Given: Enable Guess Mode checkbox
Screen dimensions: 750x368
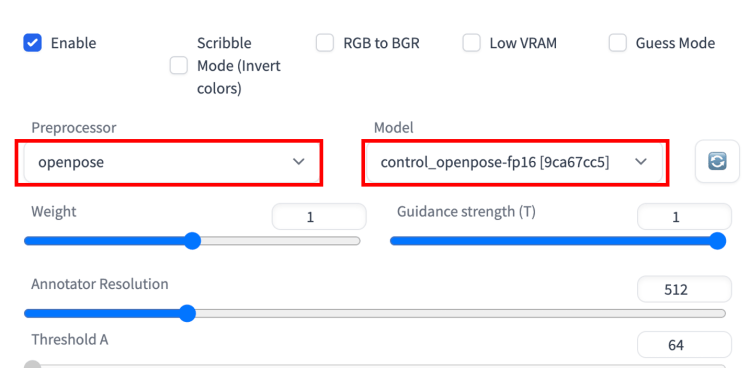Looking at the screenshot, I should point(618,43).
